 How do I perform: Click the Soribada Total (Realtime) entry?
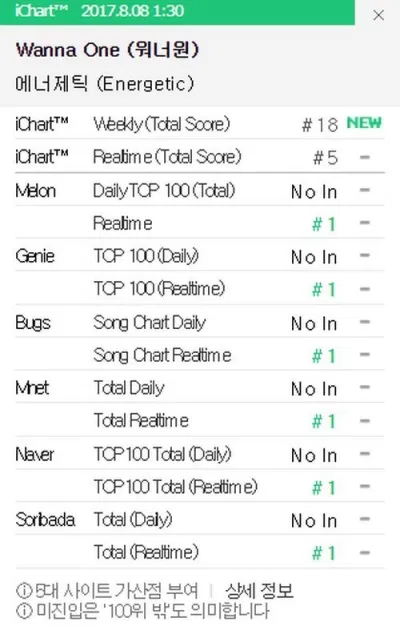[x=146, y=552]
